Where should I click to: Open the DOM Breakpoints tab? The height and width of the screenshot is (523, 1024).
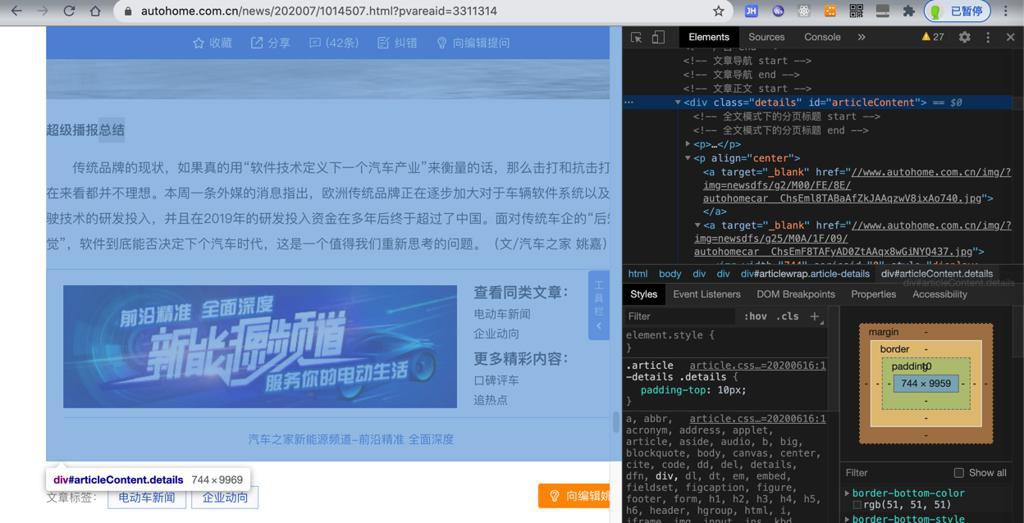[x=795, y=294]
